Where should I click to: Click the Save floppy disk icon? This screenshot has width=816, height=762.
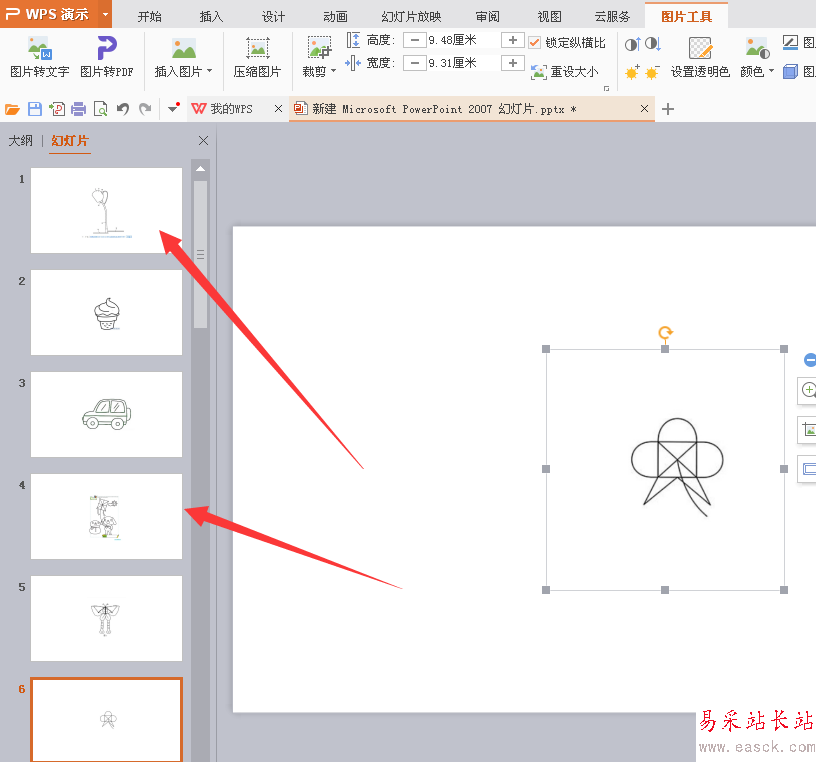pos(35,109)
